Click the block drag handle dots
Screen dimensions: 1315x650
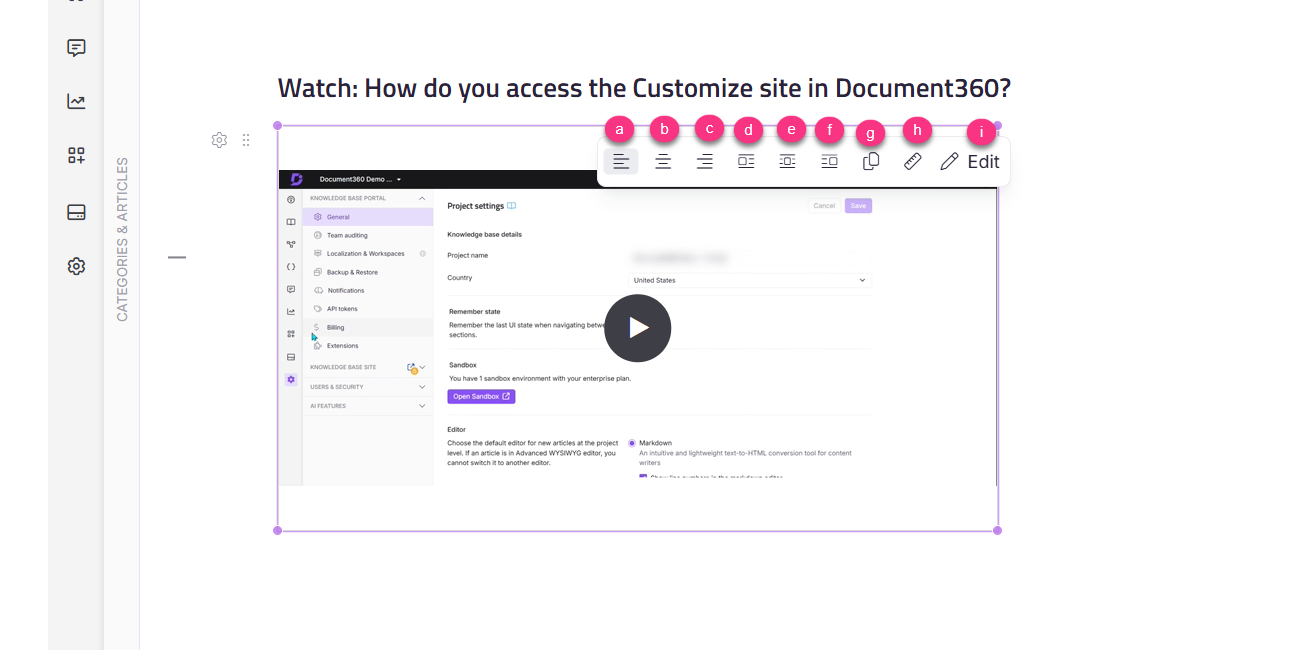246,140
